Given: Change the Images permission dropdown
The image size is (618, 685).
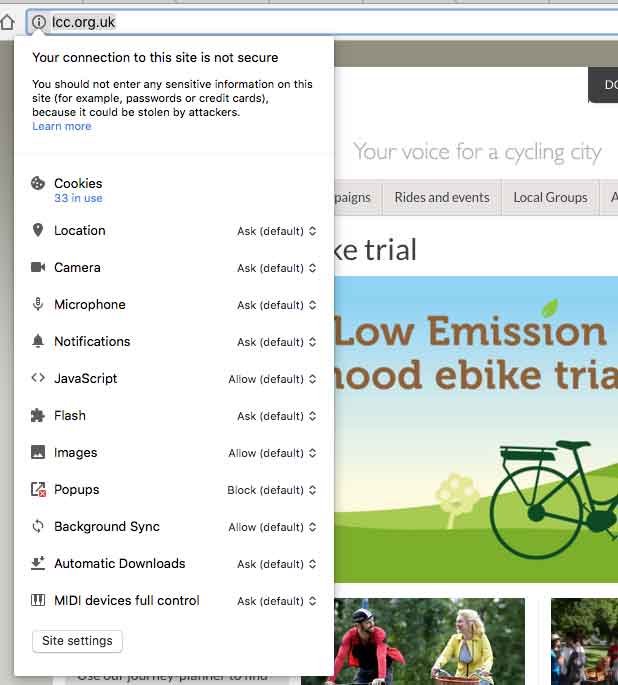Looking at the screenshot, I should (x=272, y=453).
